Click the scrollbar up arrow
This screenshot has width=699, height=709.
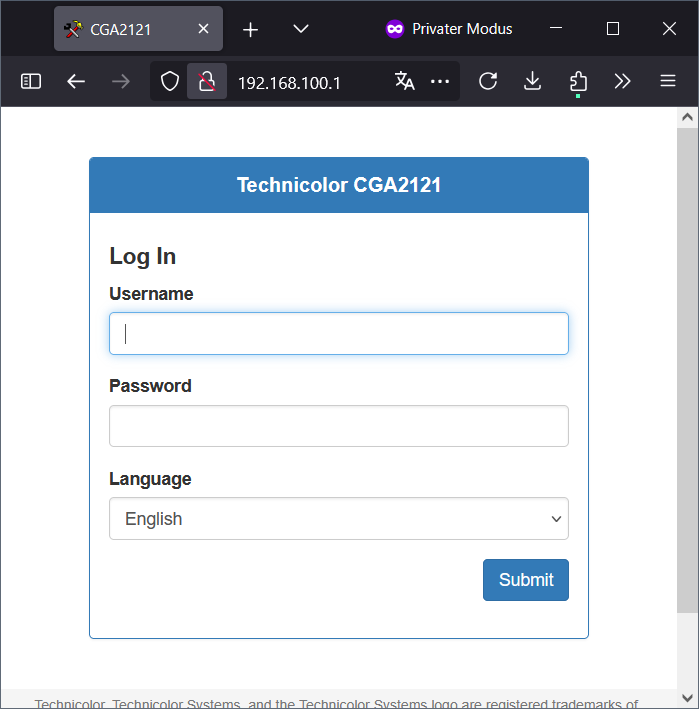[687, 118]
